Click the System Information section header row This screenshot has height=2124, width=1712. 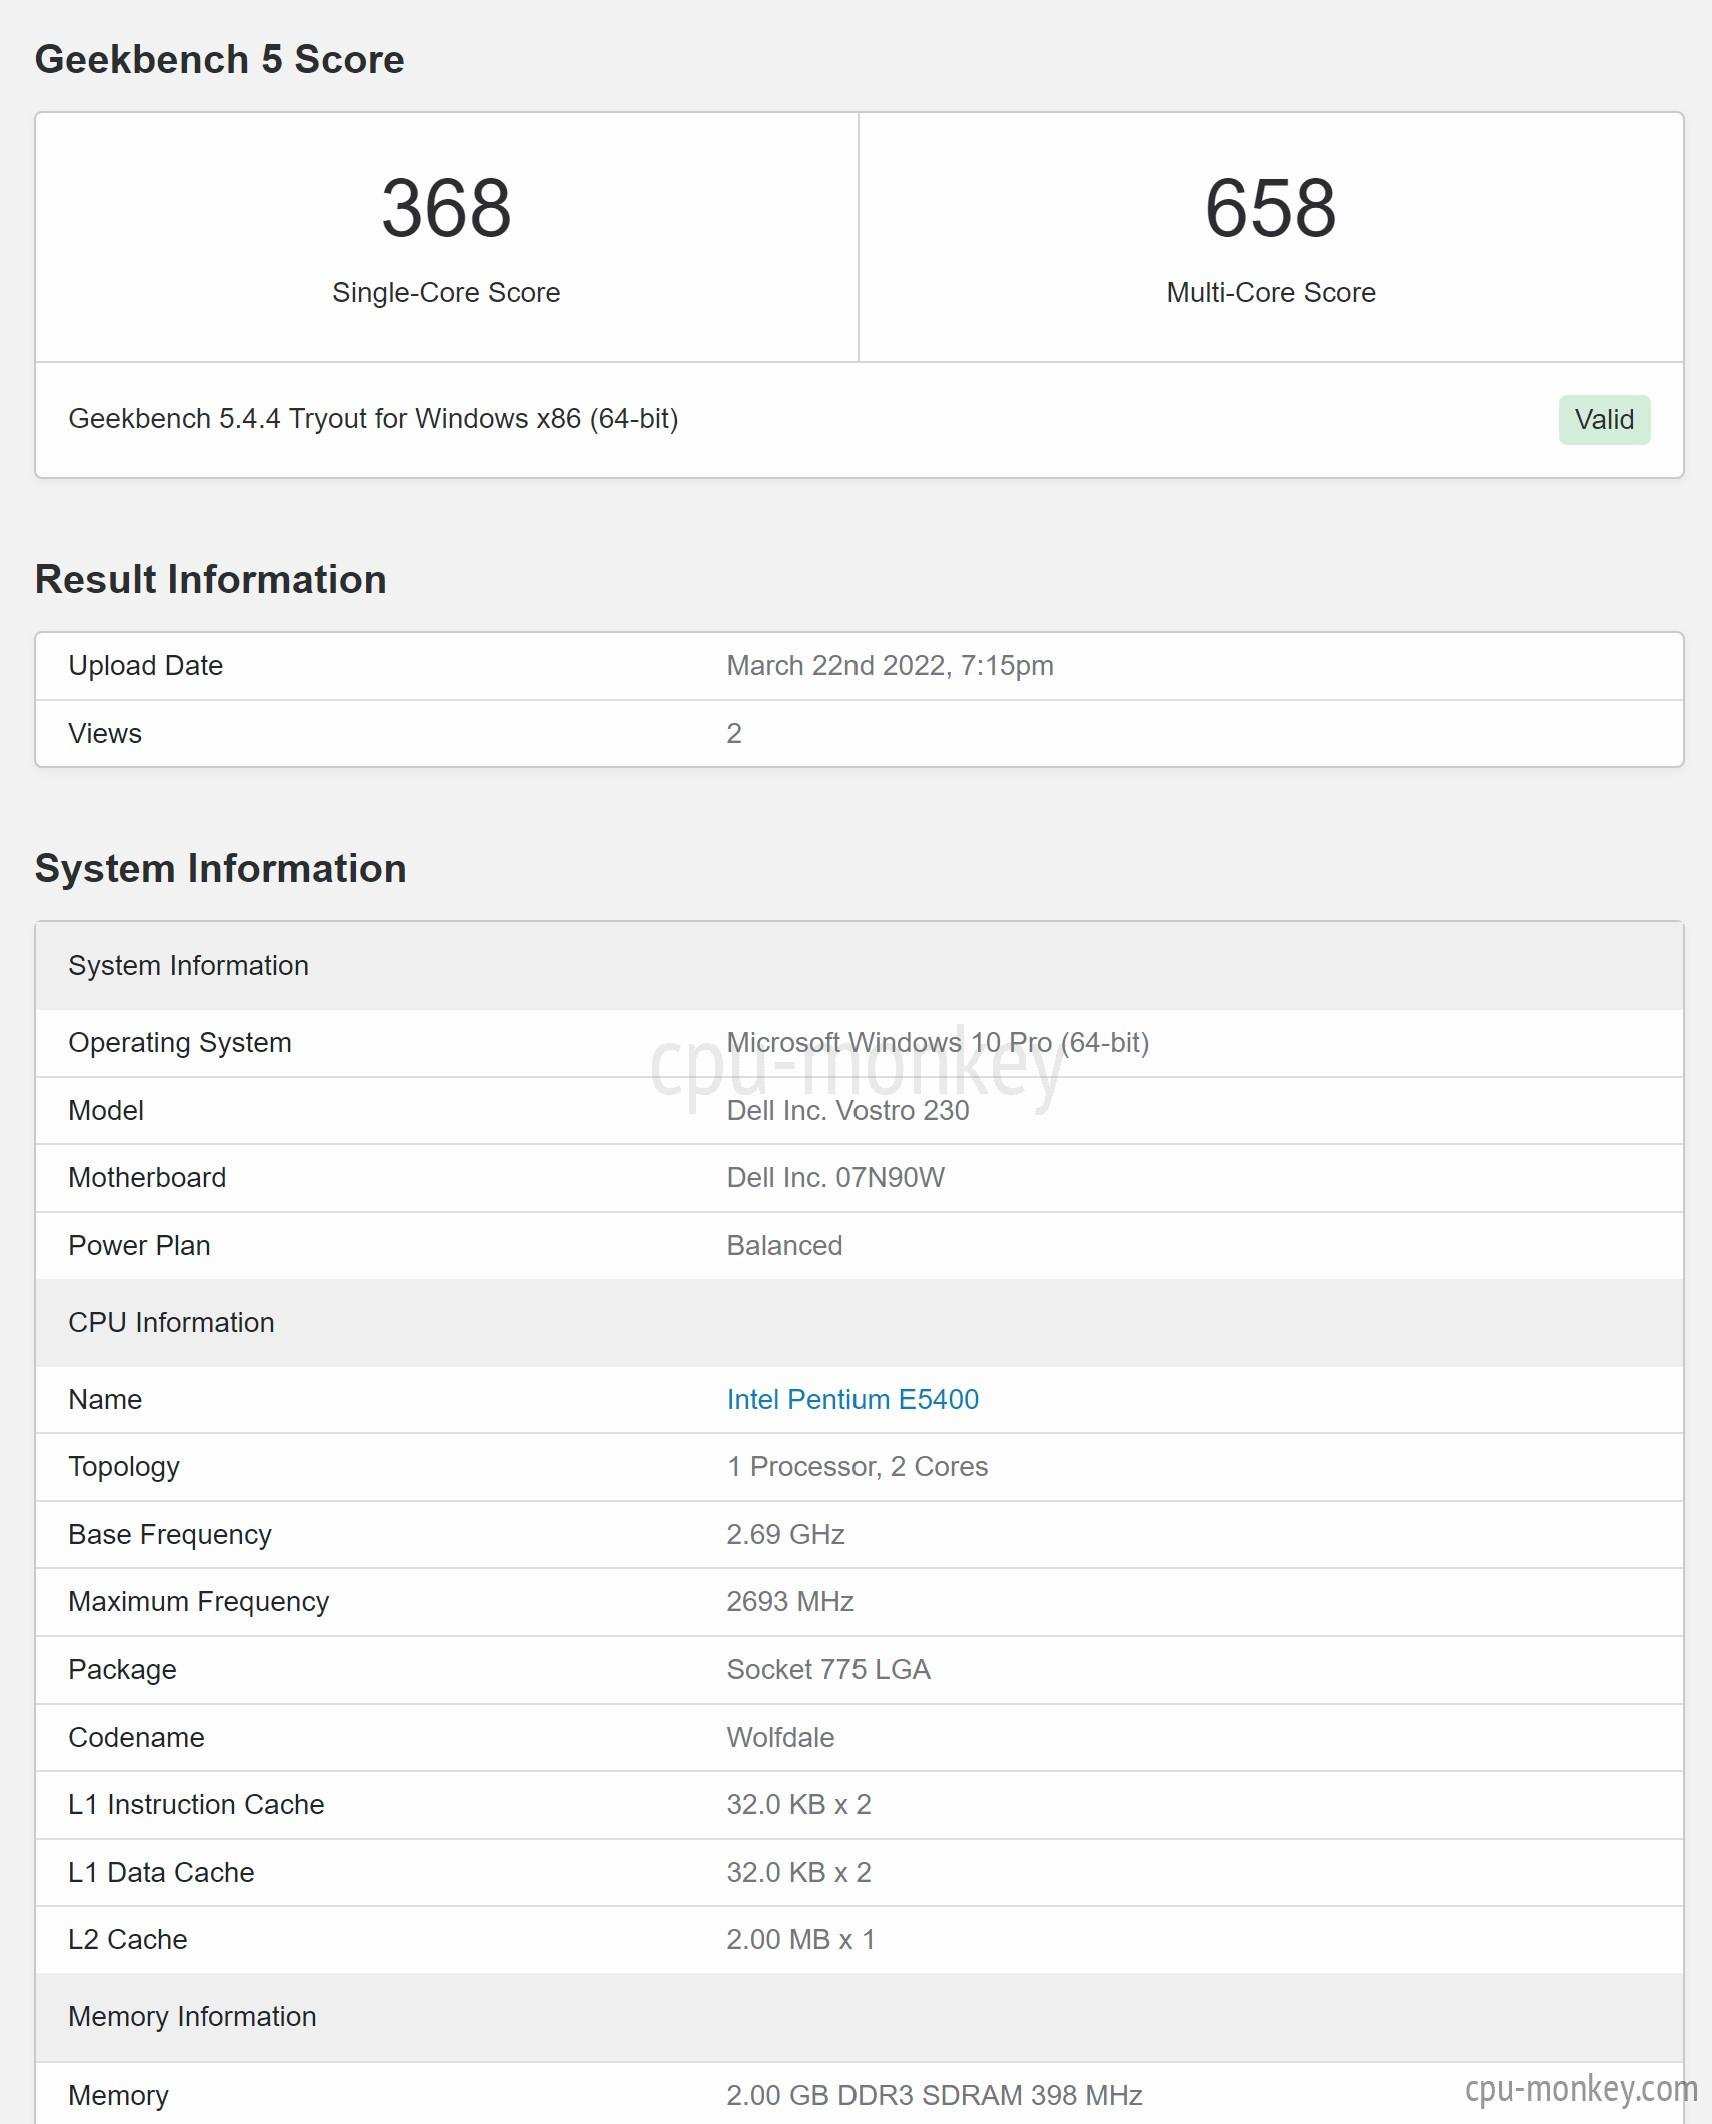click(859, 965)
